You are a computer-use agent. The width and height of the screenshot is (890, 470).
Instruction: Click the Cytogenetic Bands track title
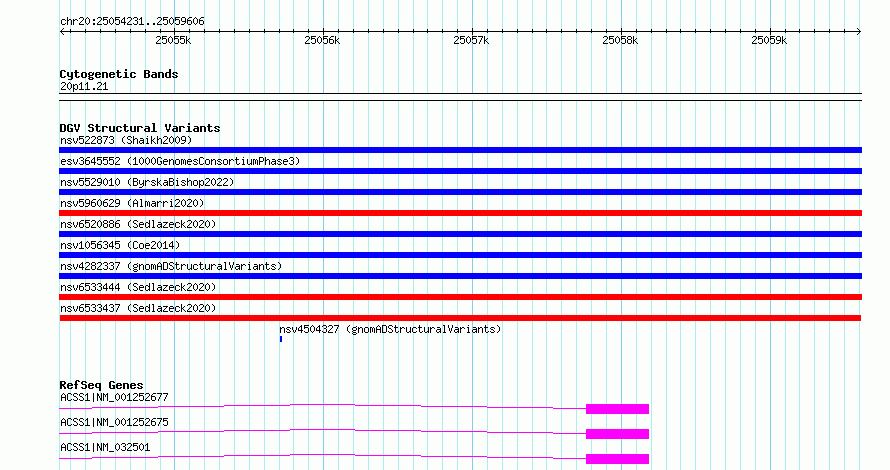pyautogui.click(x=119, y=74)
